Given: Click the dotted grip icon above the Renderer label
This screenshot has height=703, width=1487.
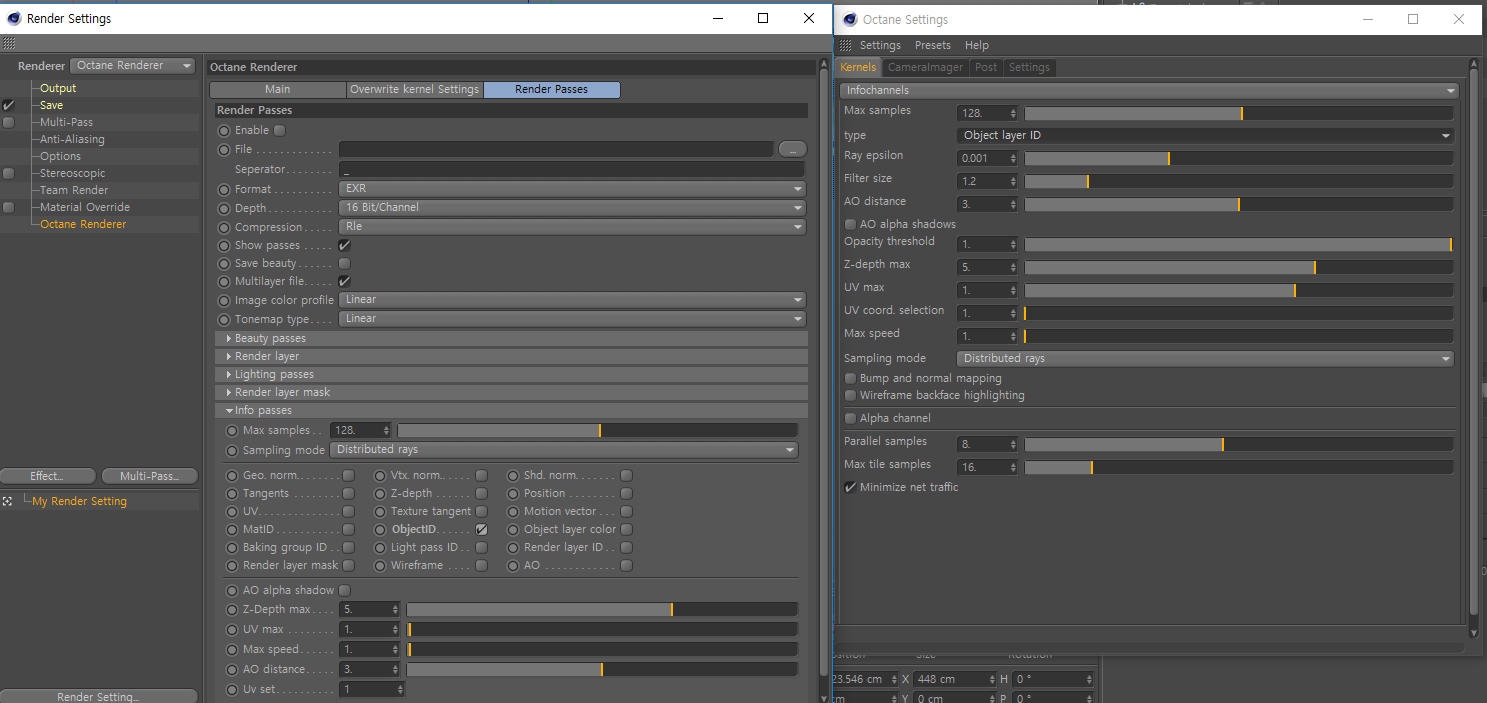Looking at the screenshot, I should click(9, 44).
